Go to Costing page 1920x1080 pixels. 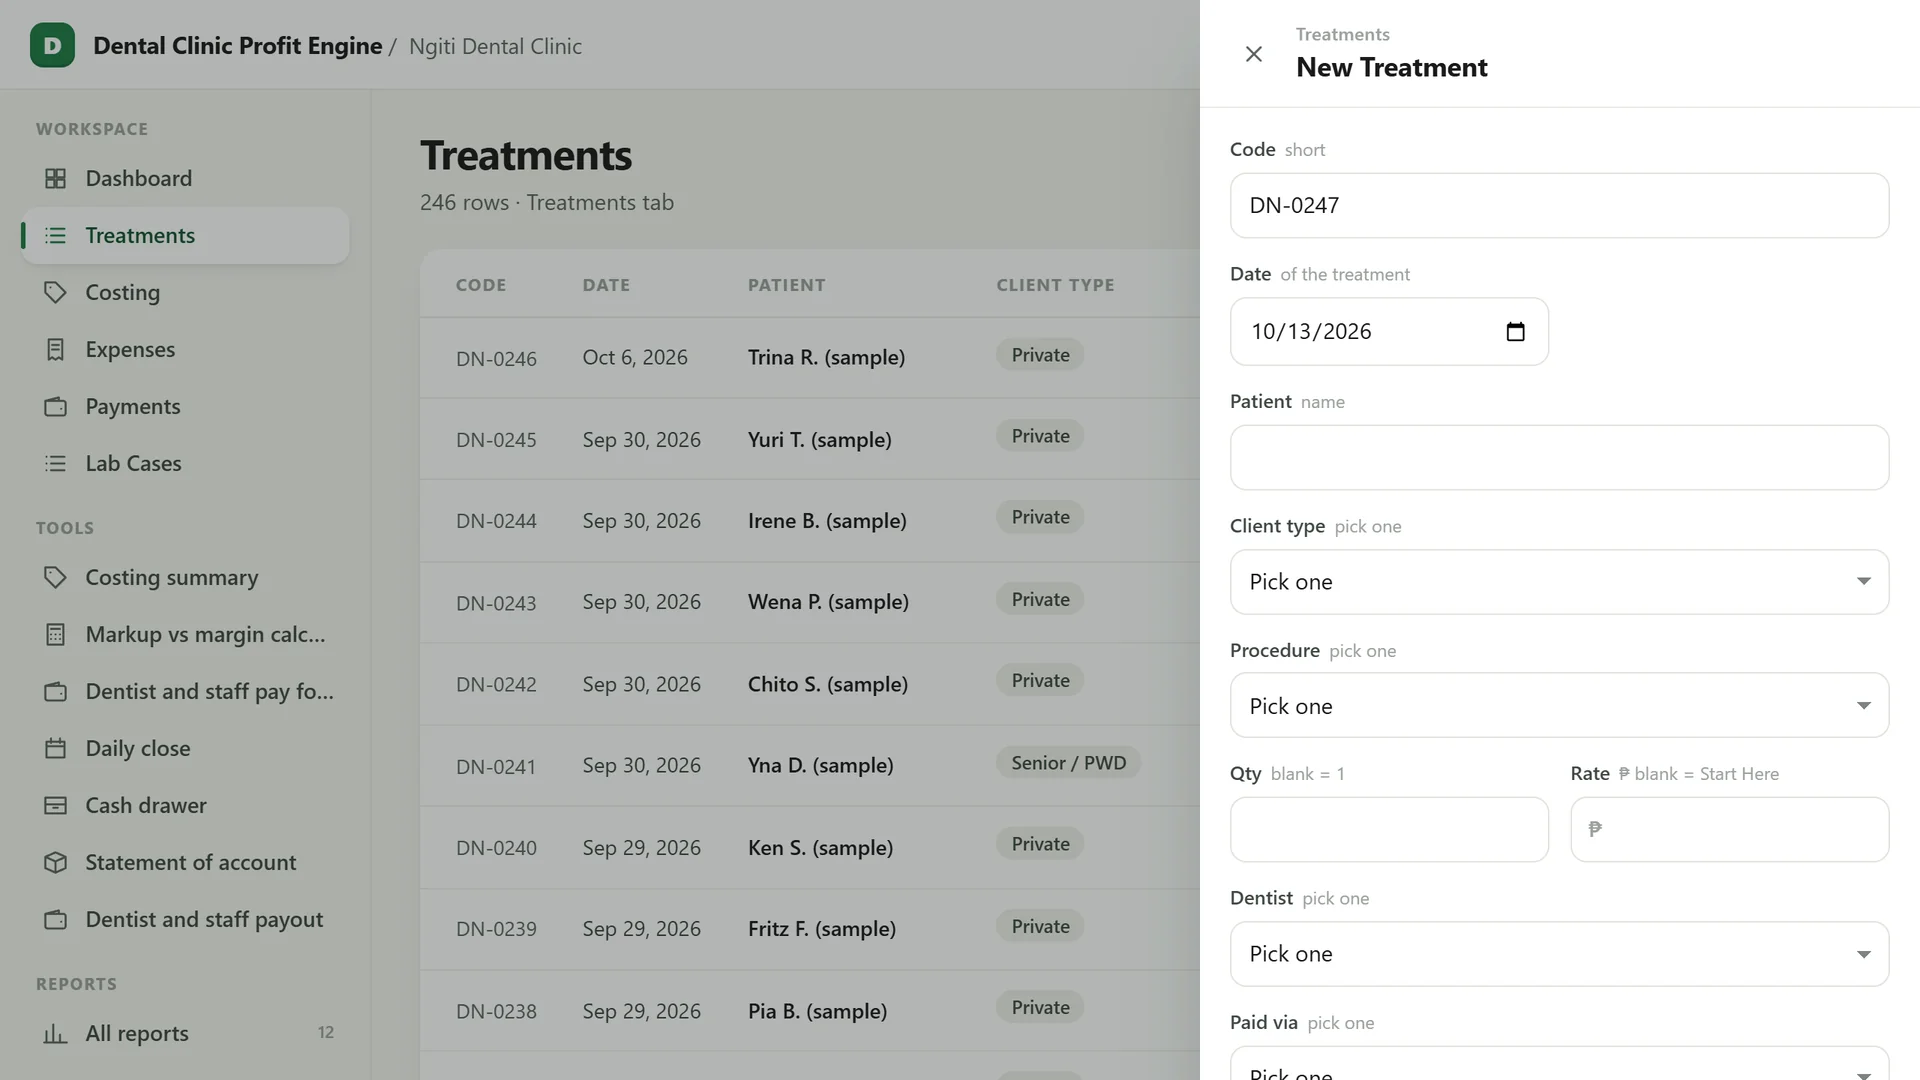(x=185, y=292)
